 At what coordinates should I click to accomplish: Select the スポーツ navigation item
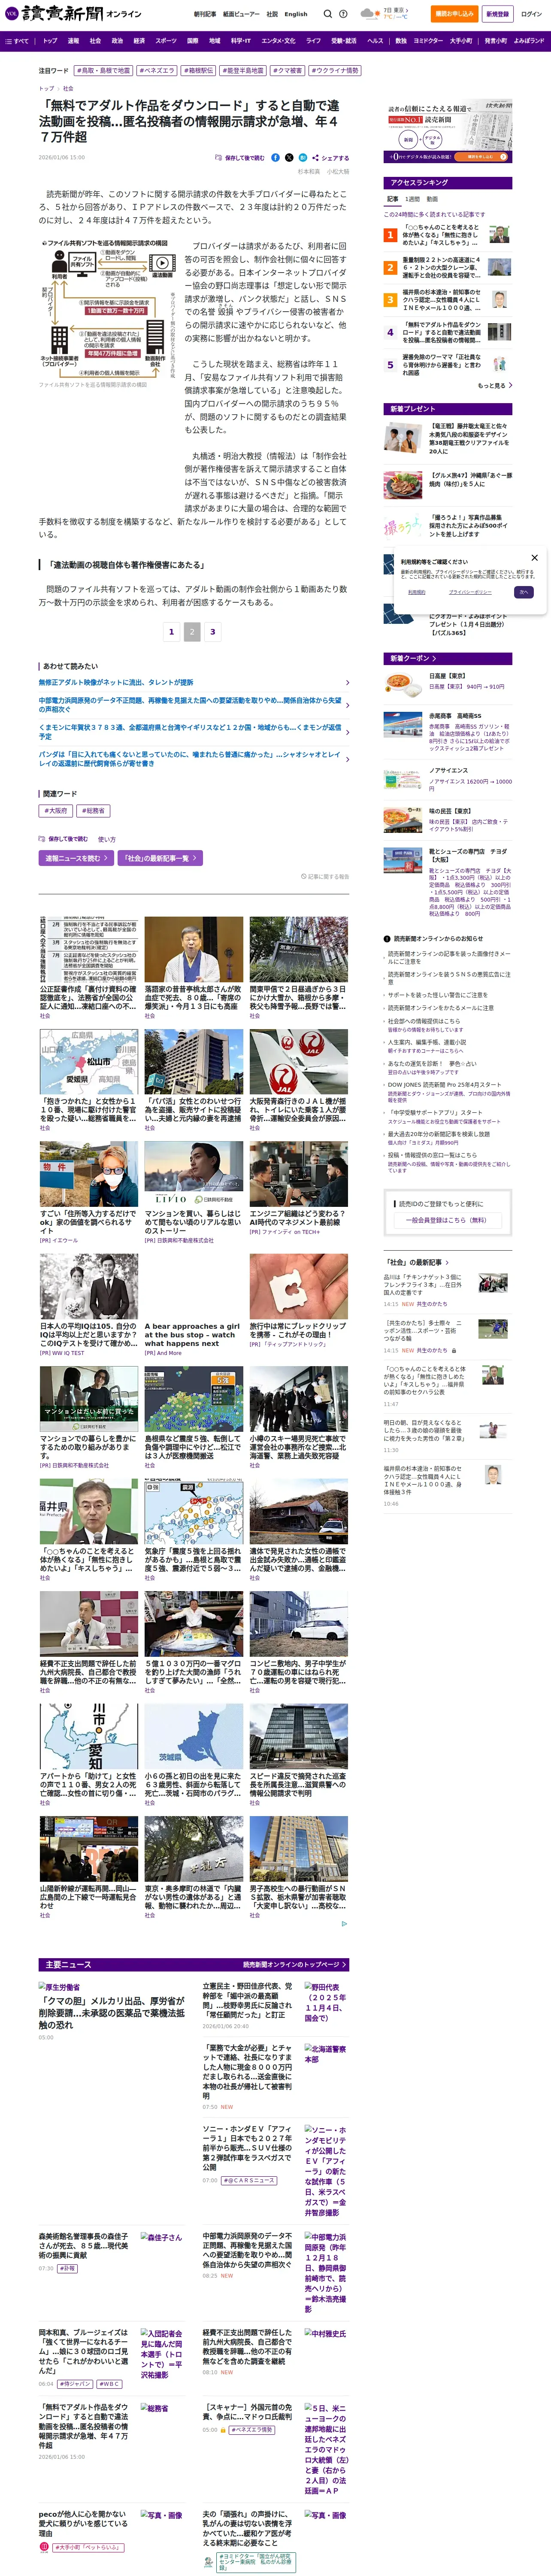coord(166,41)
